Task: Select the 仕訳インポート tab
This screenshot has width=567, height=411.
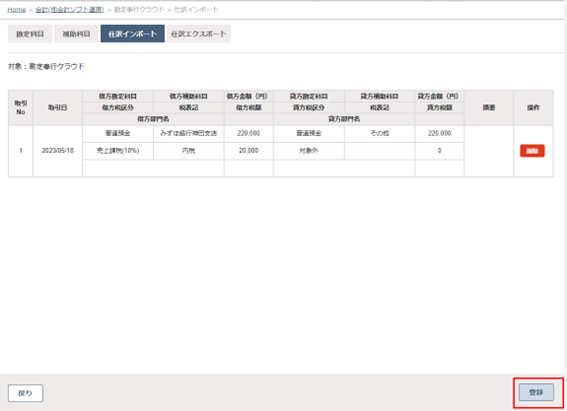Action: click(x=132, y=34)
